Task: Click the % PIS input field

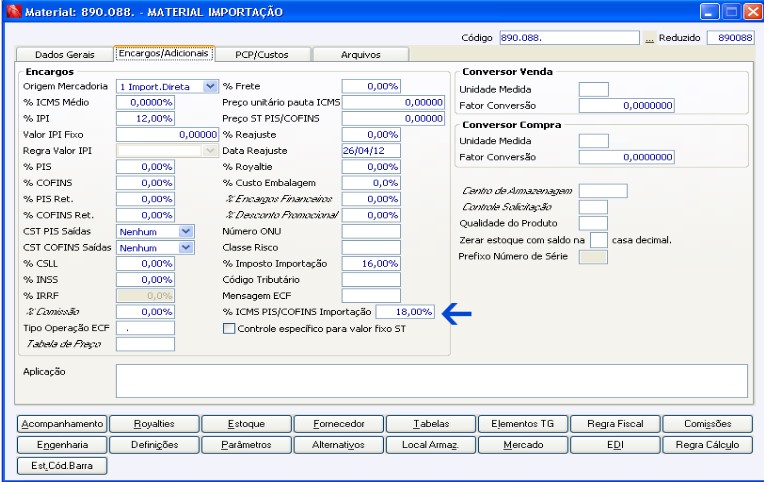Action: click(145, 167)
